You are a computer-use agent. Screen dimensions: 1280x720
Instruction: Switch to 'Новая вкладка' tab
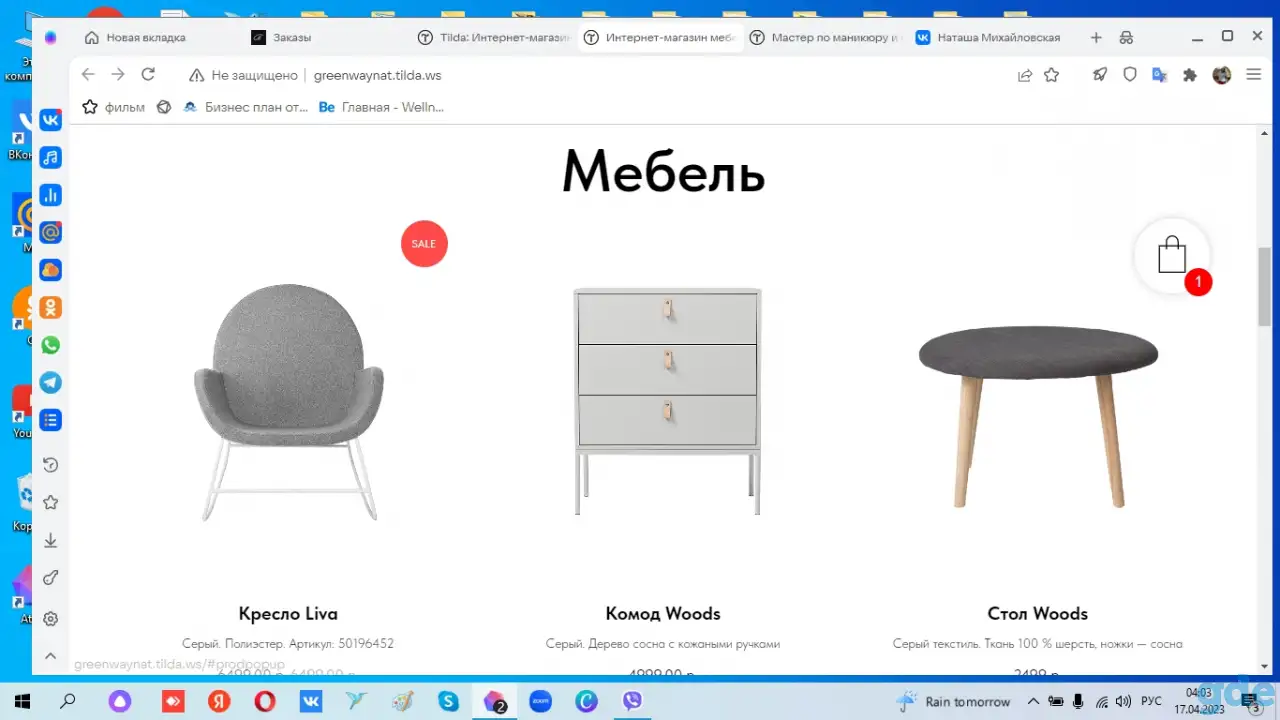[x=146, y=38]
